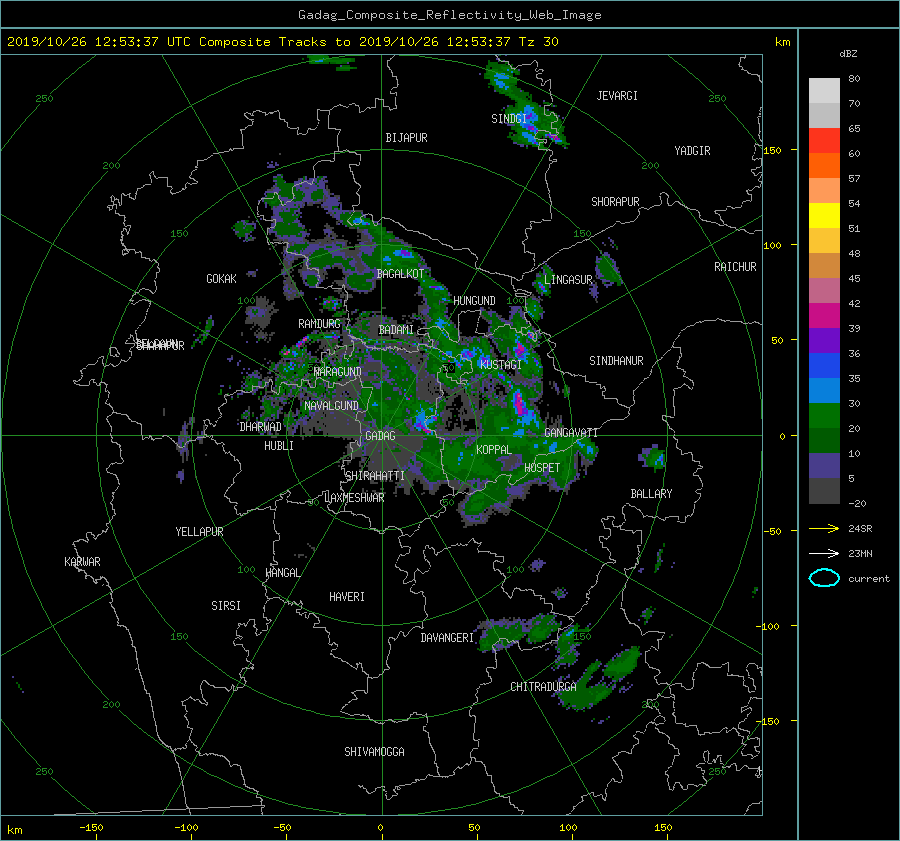Select the BAGALKOT city label
The image size is (900, 841).
click(x=400, y=274)
